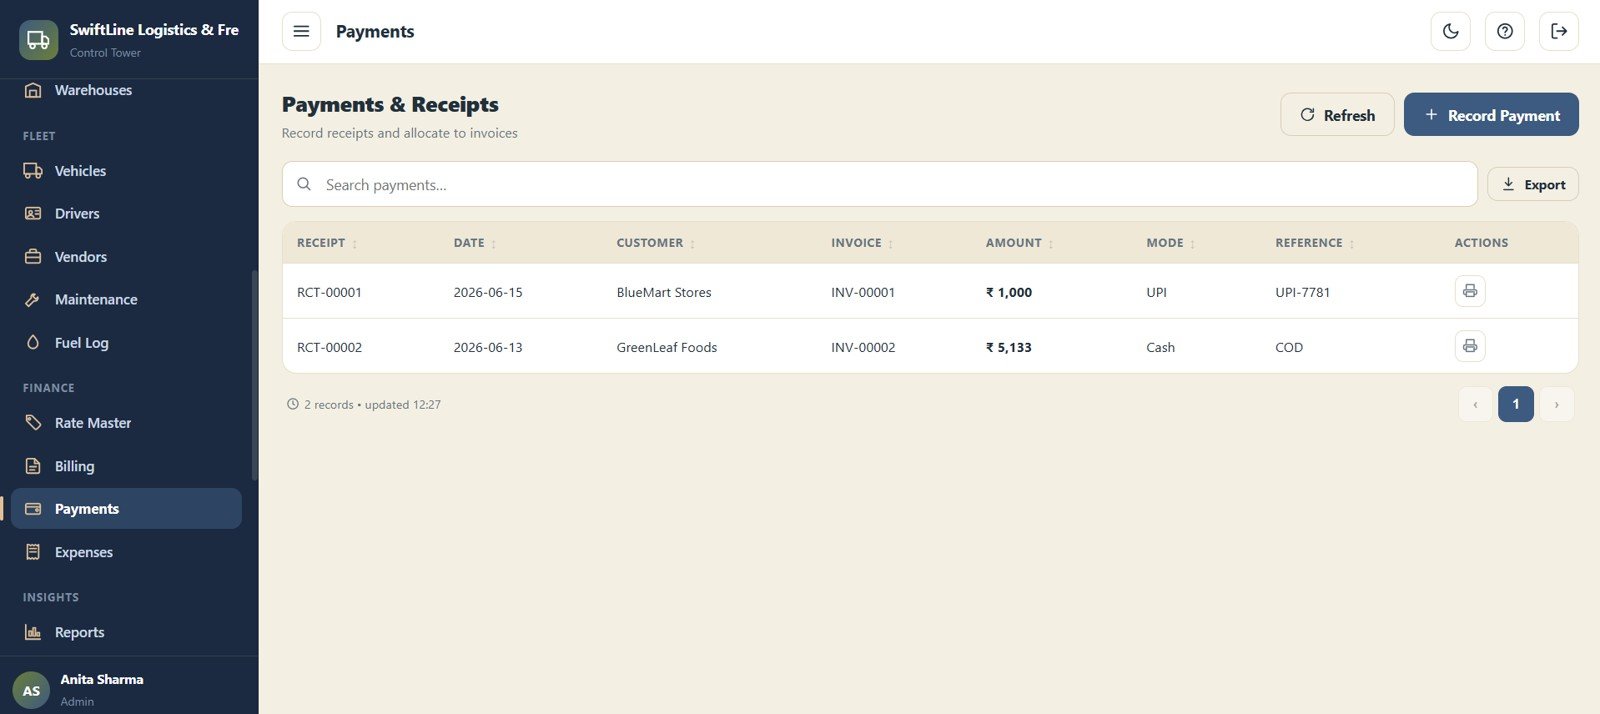Click the Refresh button
The height and width of the screenshot is (714, 1600).
(x=1337, y=115)
